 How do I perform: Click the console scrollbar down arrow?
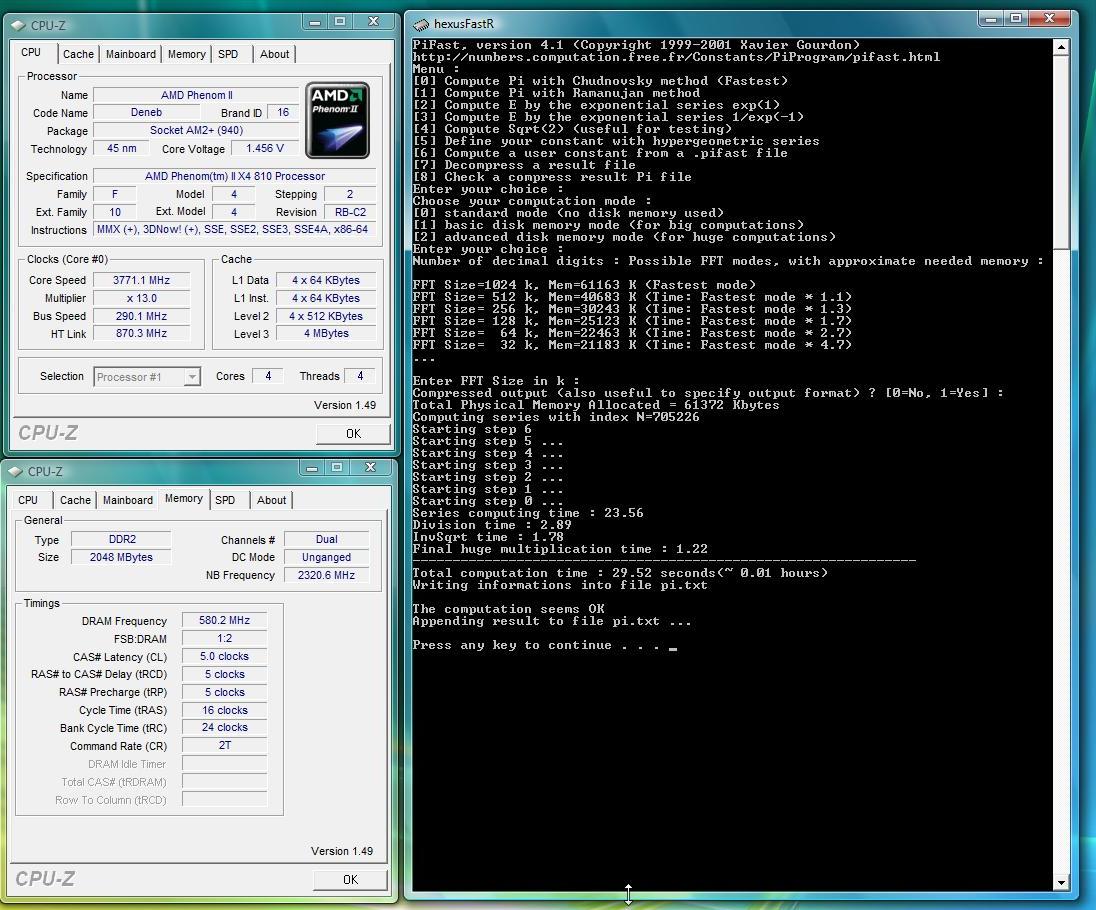click(x=1061, y=882)
